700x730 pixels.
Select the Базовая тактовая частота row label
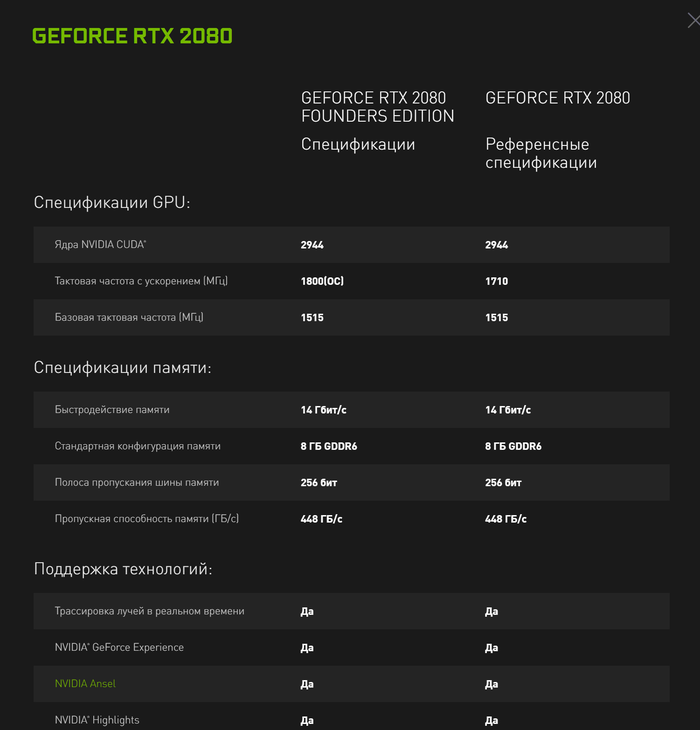(x=129, y=317)
